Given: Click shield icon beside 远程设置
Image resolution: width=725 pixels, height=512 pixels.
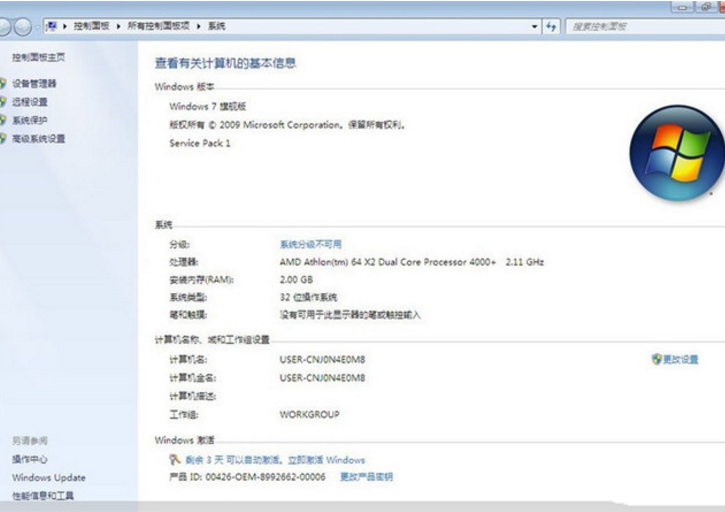Looking at the screenshot, I should 3,102.
